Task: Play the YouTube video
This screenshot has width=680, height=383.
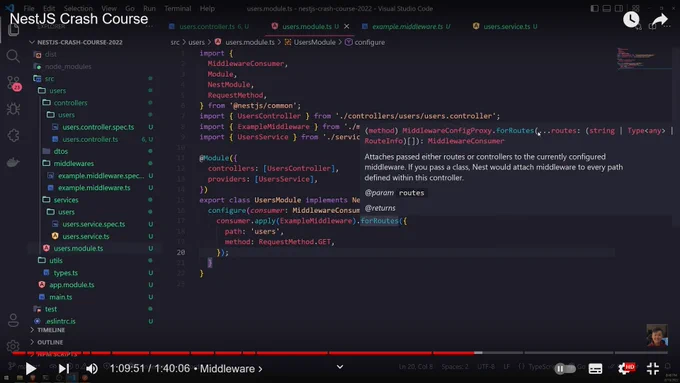Action: click(x=30, y=369)
